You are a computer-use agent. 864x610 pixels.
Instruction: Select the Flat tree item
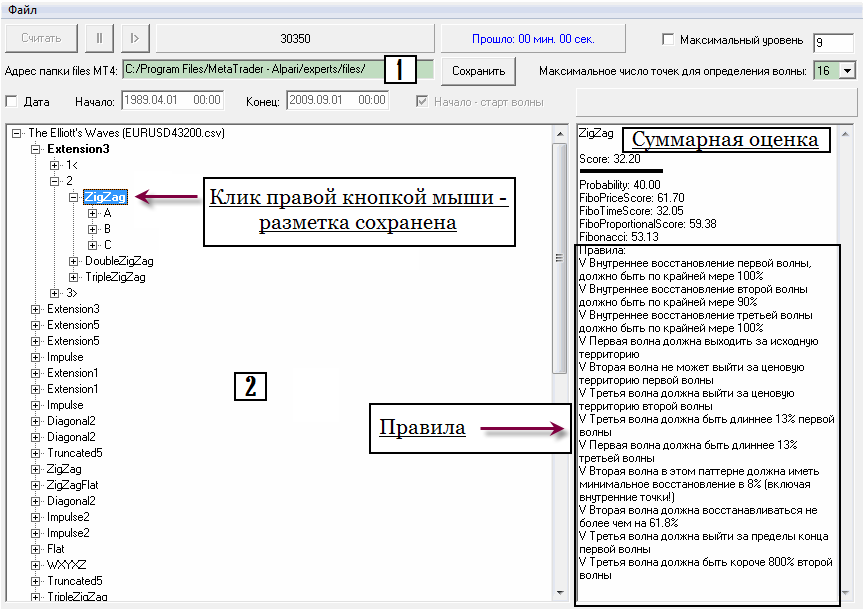[55, 549]
